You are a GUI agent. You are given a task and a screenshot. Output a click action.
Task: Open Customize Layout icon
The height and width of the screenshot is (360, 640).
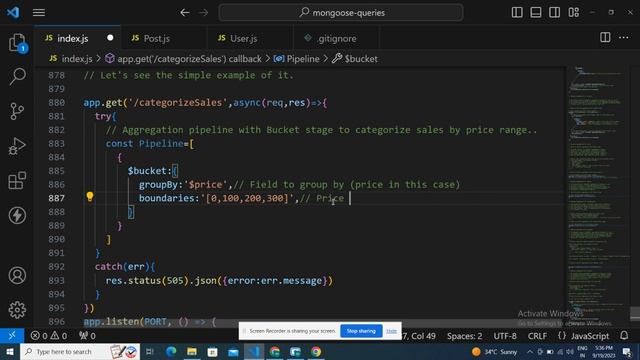pyautogui.click(x=573, y=12)
